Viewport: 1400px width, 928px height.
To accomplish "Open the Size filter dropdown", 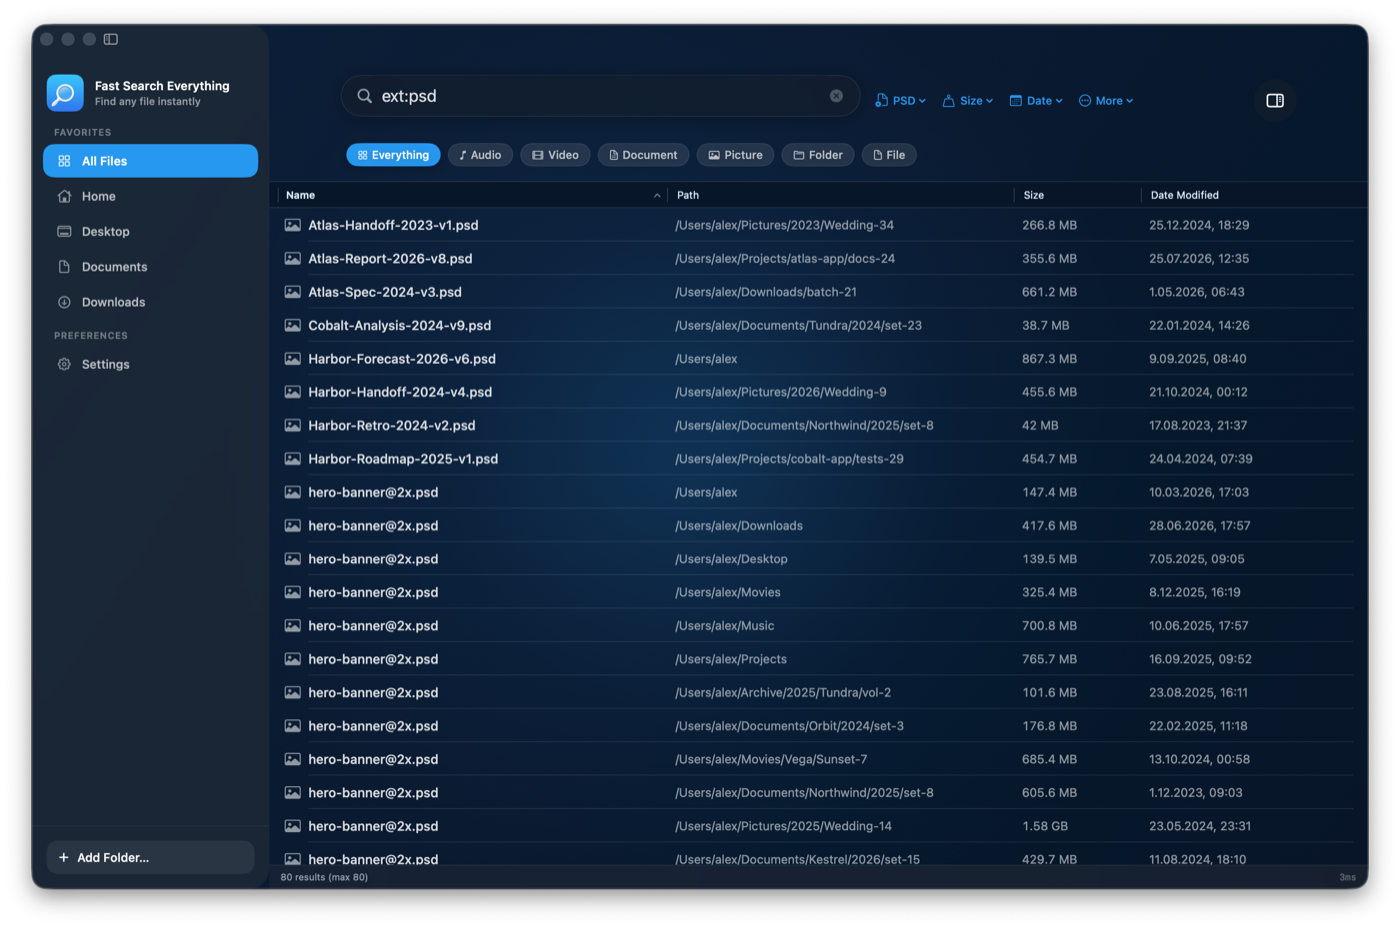I will (968, 101).
